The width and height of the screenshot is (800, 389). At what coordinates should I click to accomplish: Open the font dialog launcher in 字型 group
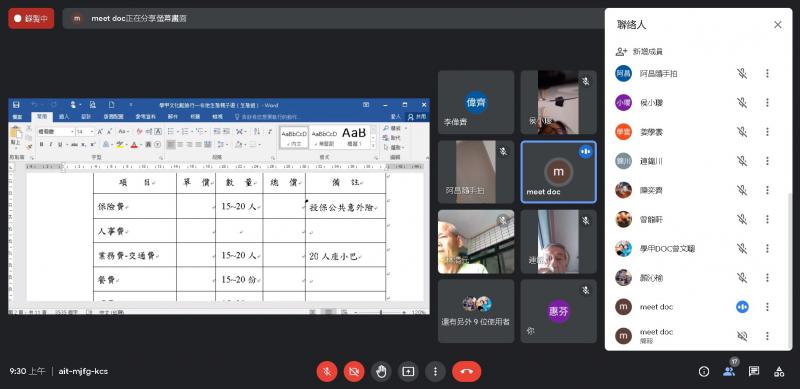click(x=161, y=158)
